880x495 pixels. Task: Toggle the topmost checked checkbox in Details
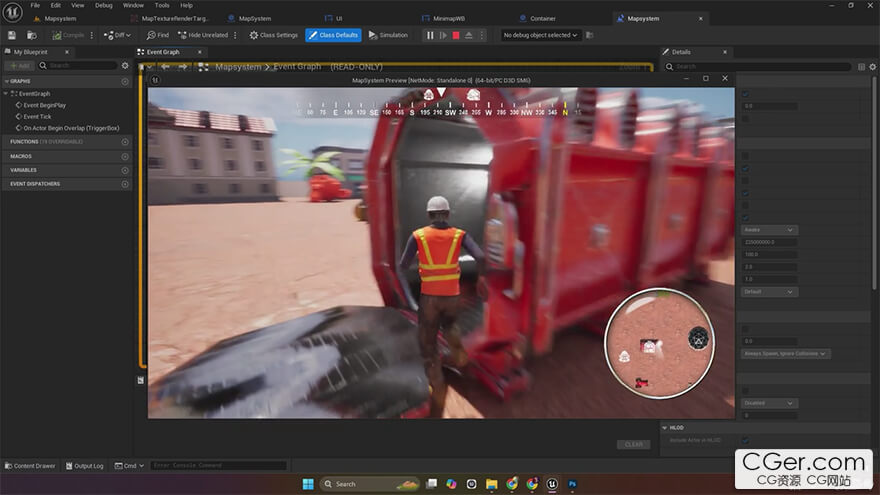(x=745, y=94)
